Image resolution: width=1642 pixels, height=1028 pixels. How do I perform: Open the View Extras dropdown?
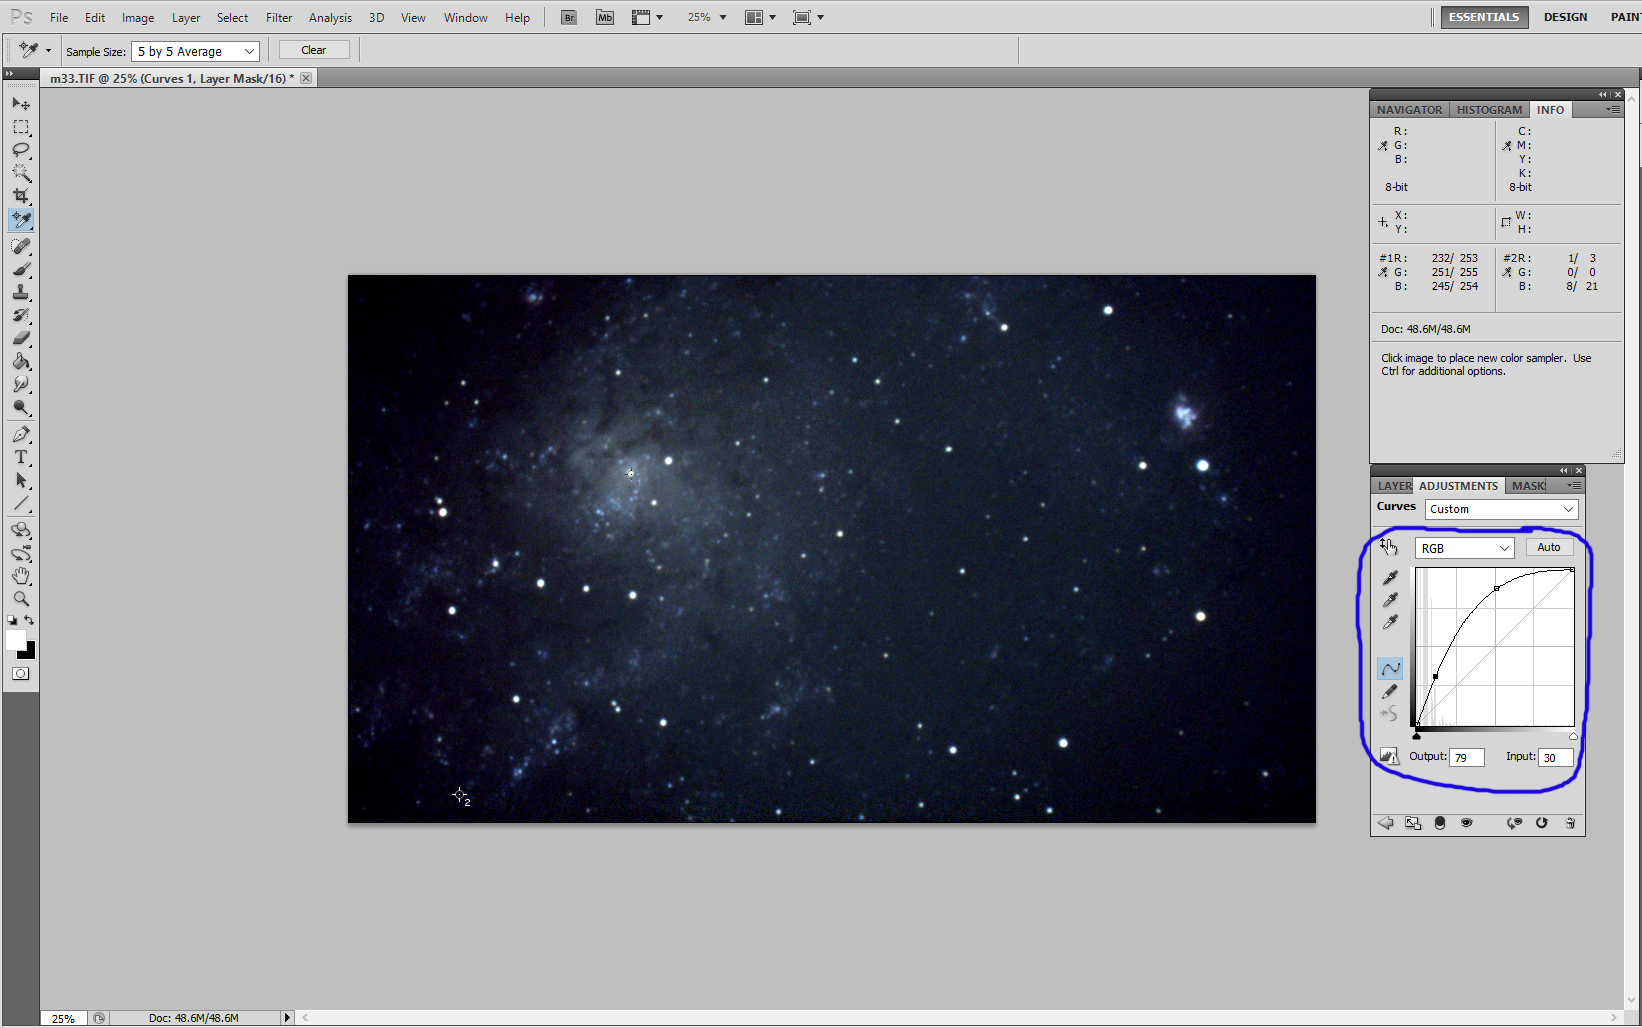point(648,17)
